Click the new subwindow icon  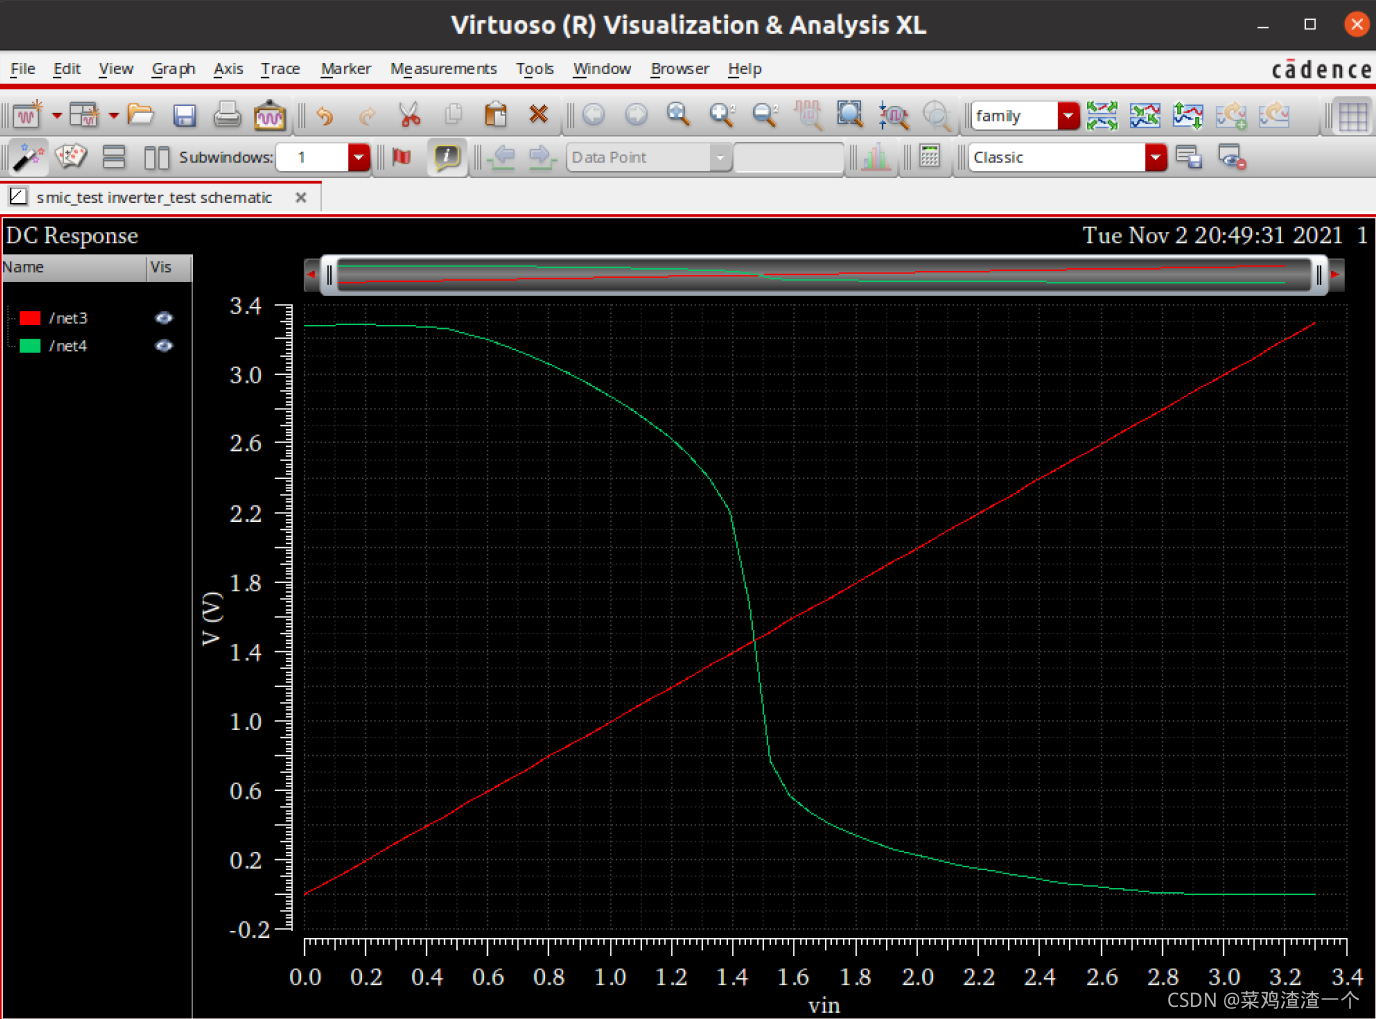coord(84,115)
